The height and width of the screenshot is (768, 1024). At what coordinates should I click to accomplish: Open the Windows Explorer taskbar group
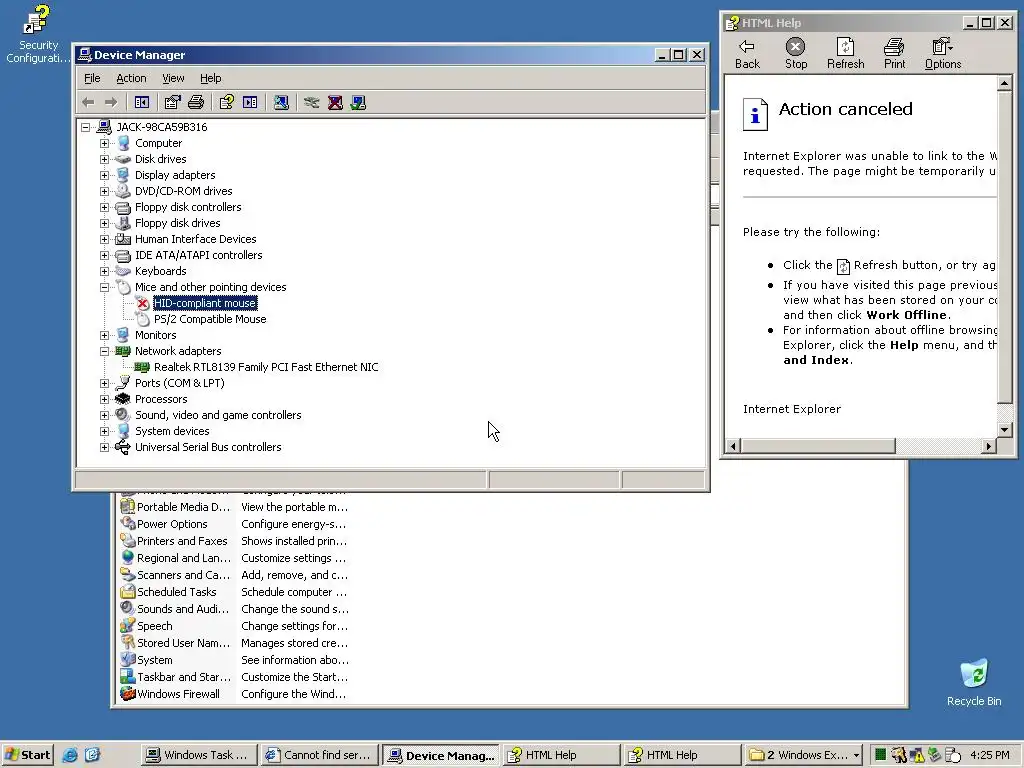(x=804, y=755)
